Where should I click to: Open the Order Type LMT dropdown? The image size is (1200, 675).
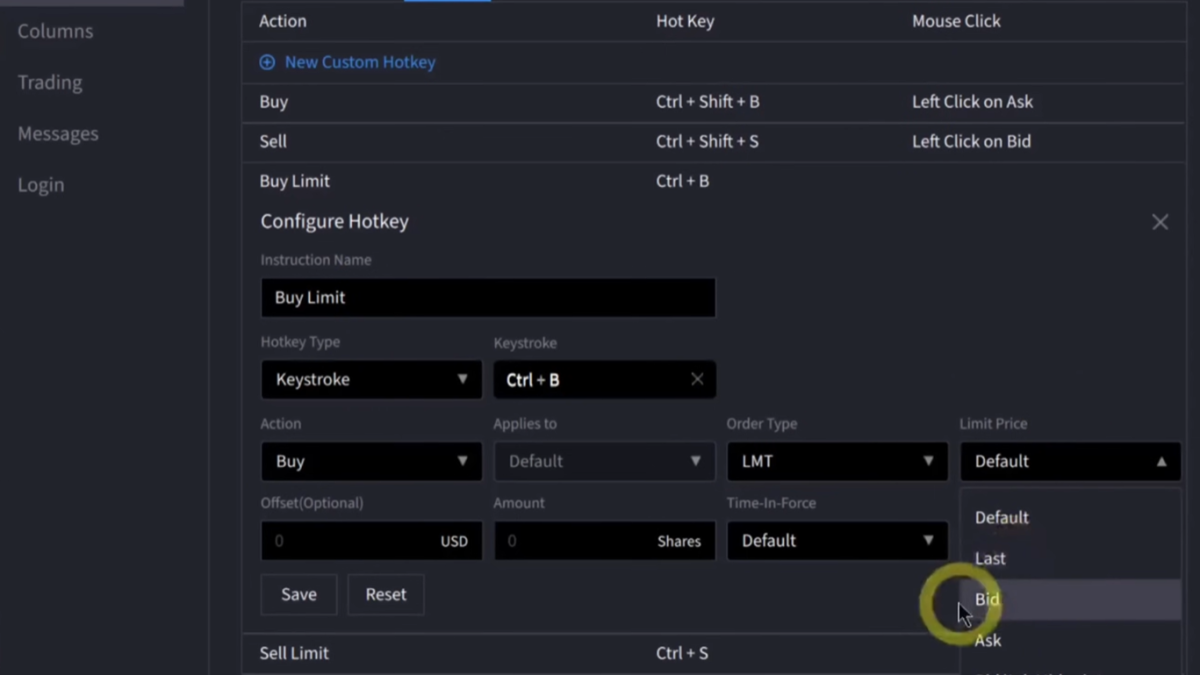tap(837, 461)
